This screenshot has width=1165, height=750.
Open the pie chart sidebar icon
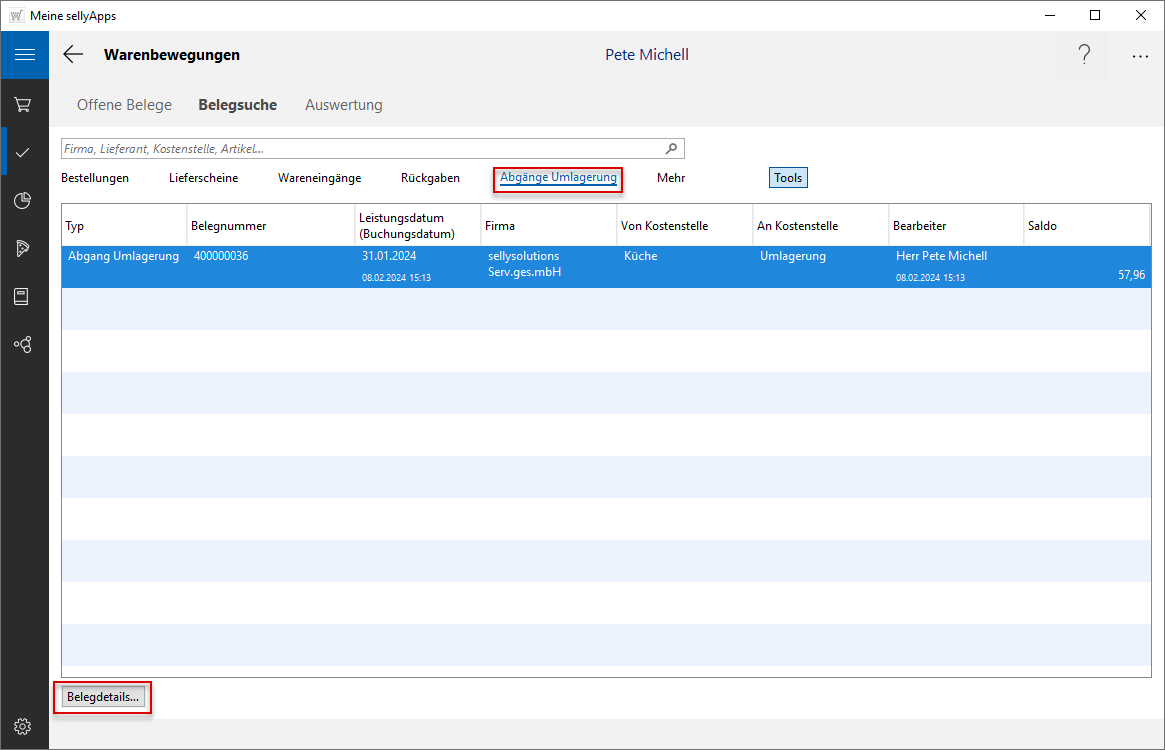tap(23, 201)
